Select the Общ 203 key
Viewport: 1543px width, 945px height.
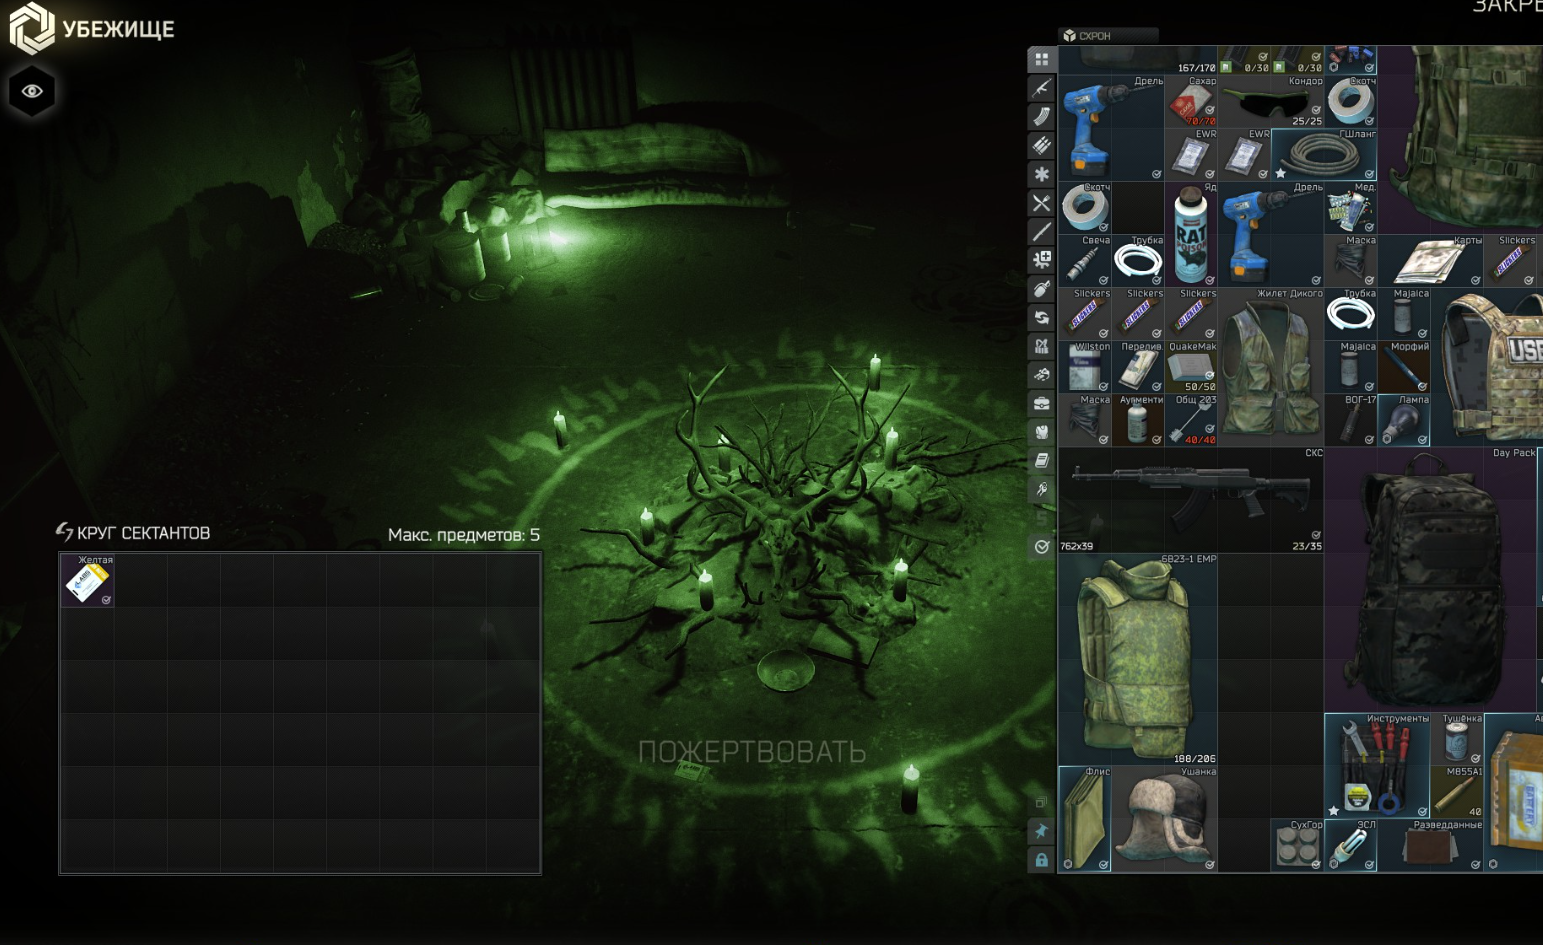coord(1191,419)
